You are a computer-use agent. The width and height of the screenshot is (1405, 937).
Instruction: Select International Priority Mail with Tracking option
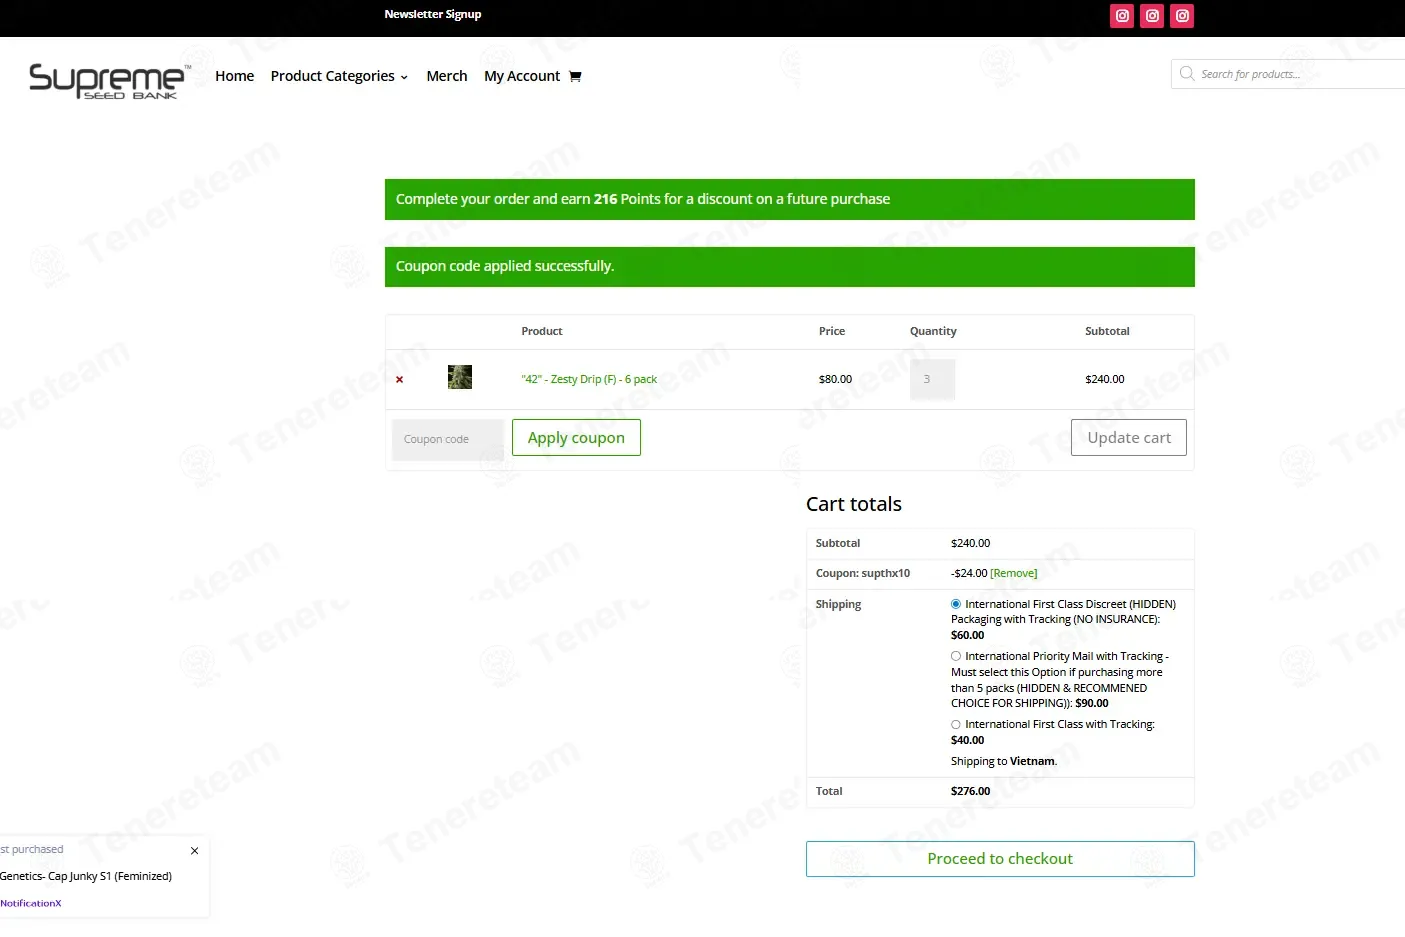pos(956,657)
